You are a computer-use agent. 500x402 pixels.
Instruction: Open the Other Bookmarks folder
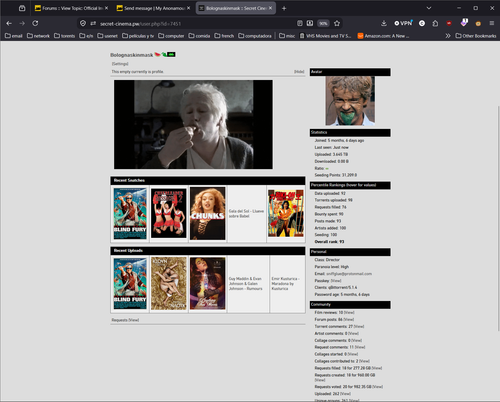pos(476,36)
